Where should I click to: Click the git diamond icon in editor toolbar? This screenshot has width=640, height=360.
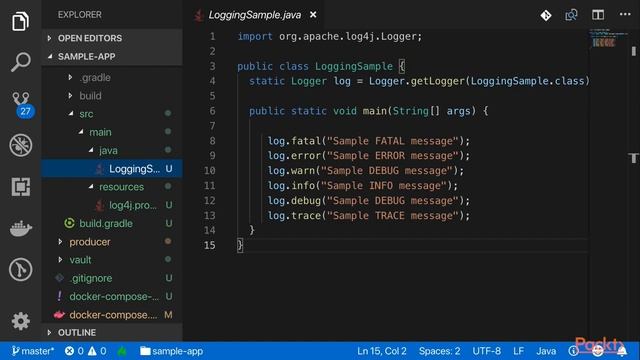pos(546,15)
